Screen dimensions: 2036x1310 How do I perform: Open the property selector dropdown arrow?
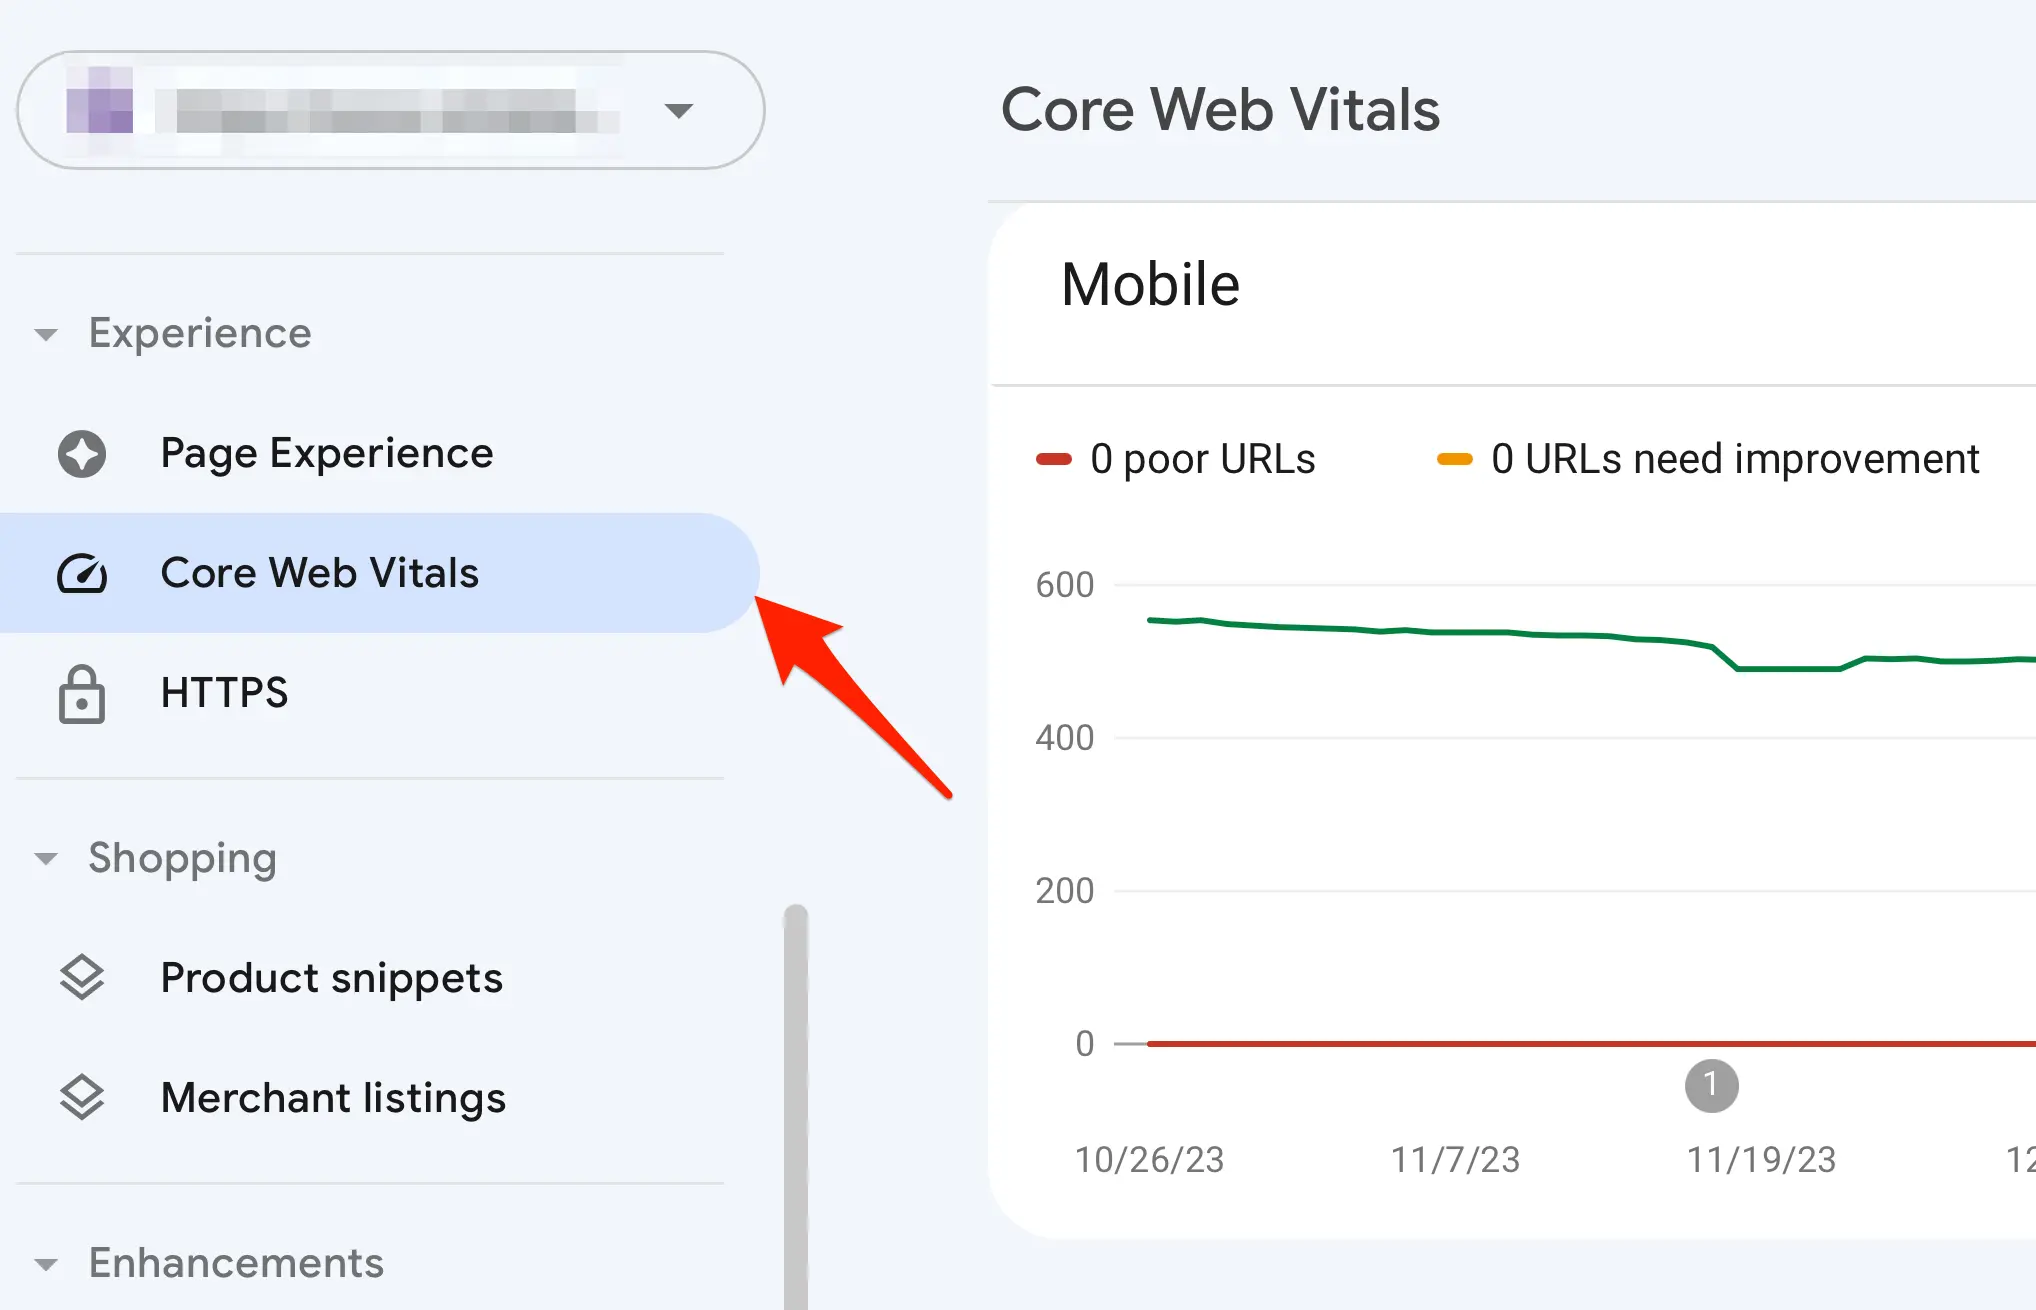coord(679,111)
